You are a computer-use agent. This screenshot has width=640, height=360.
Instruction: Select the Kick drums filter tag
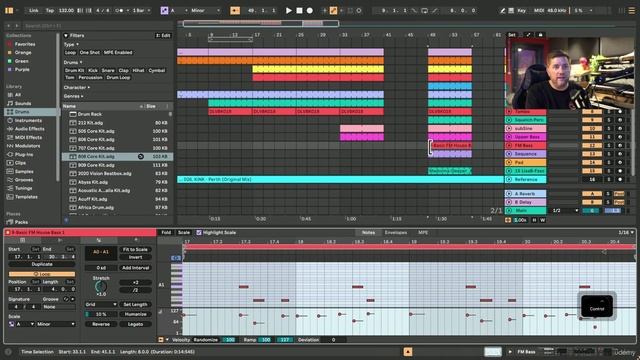point(93,70)
